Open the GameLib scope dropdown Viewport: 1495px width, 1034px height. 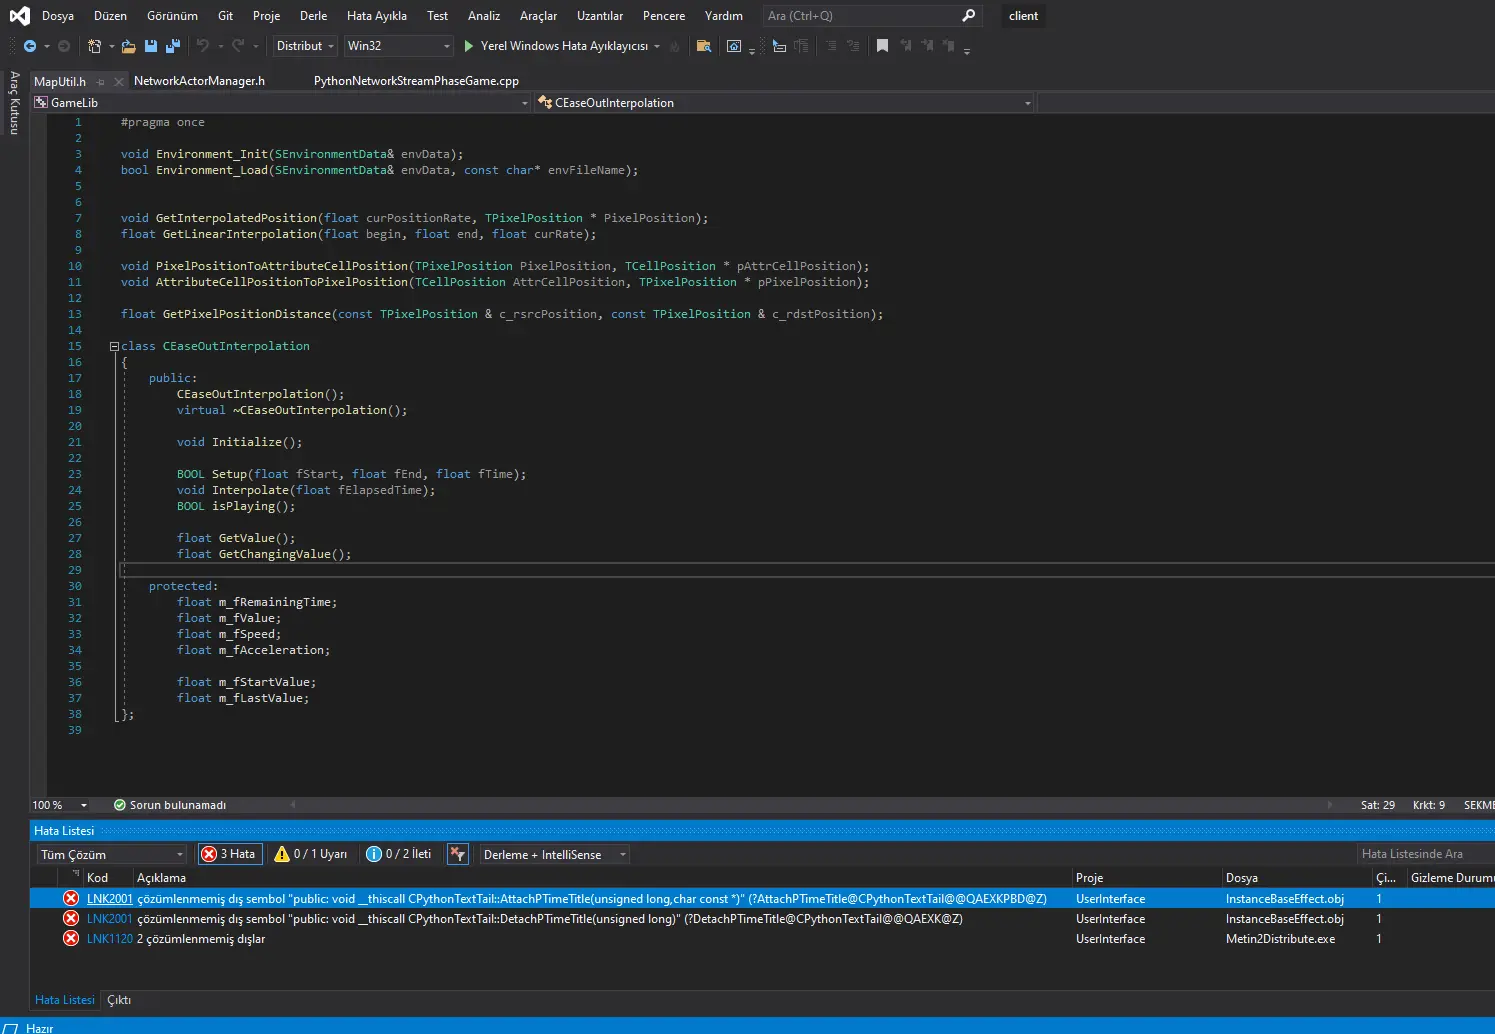click(281, 103)
